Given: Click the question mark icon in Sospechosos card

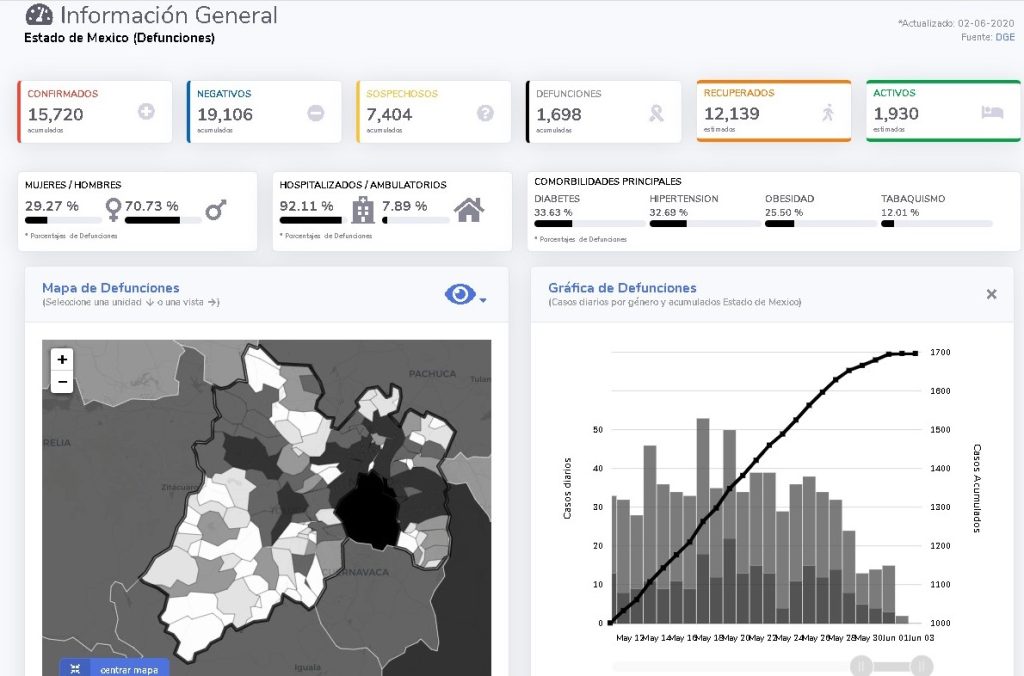Looking at the screenshot, I should click(485, 113).
